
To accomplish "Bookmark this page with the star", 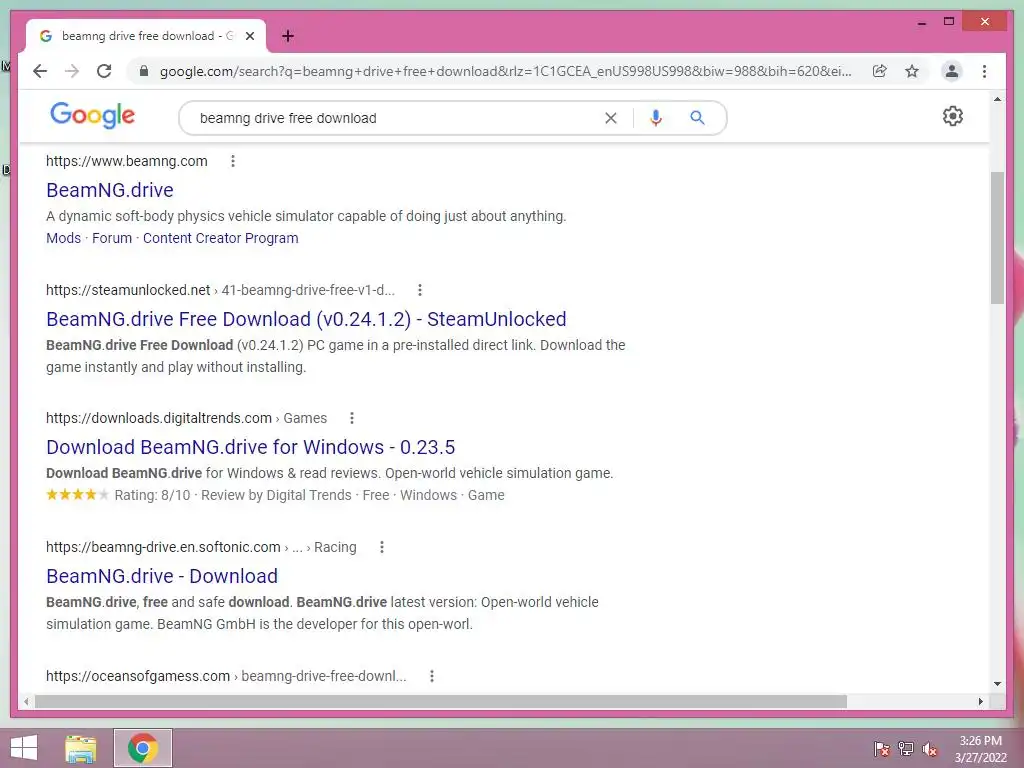I will tap(912, 71).
